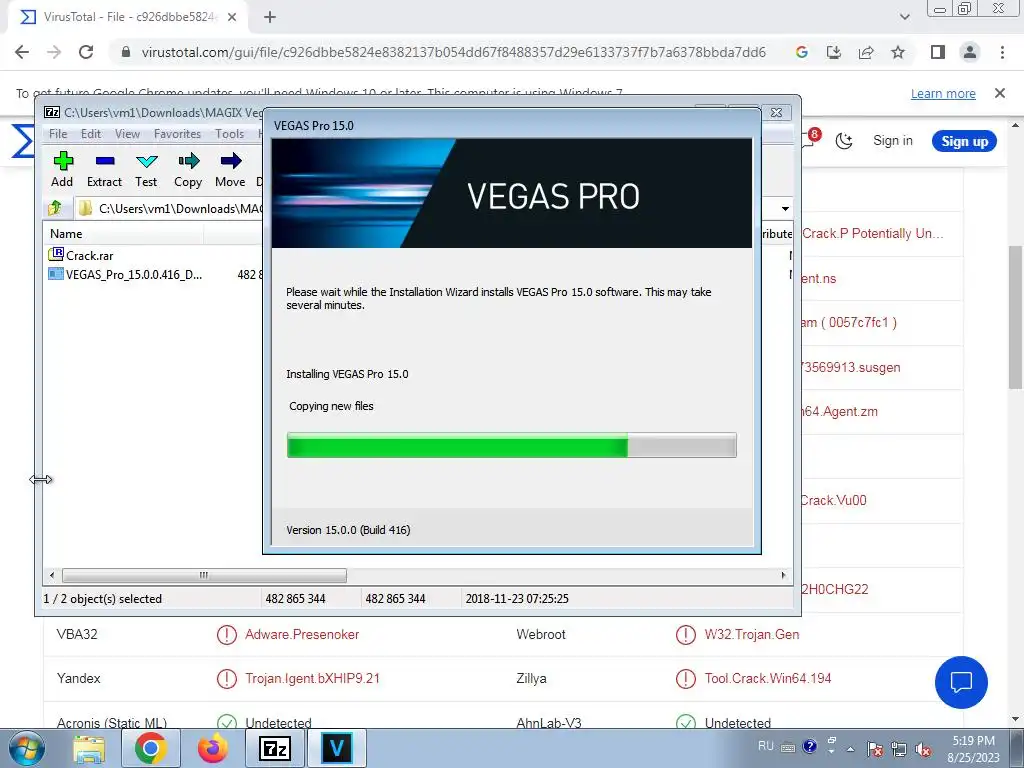Open the View menu in 7-Zip
The height and width of the screenshot is (768, 1024).
tap(127, 134)
